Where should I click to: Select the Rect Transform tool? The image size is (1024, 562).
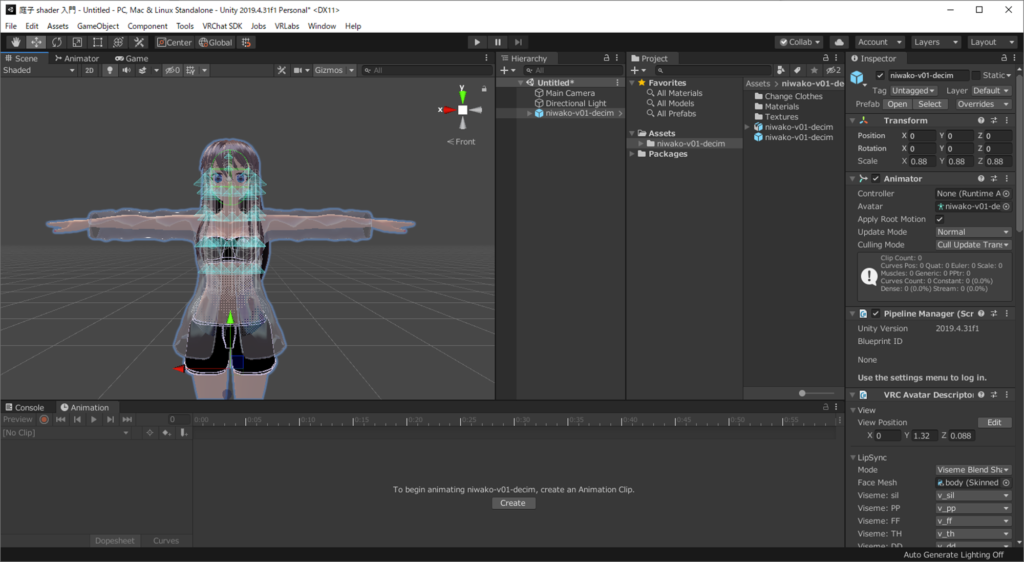pos(97,42)
